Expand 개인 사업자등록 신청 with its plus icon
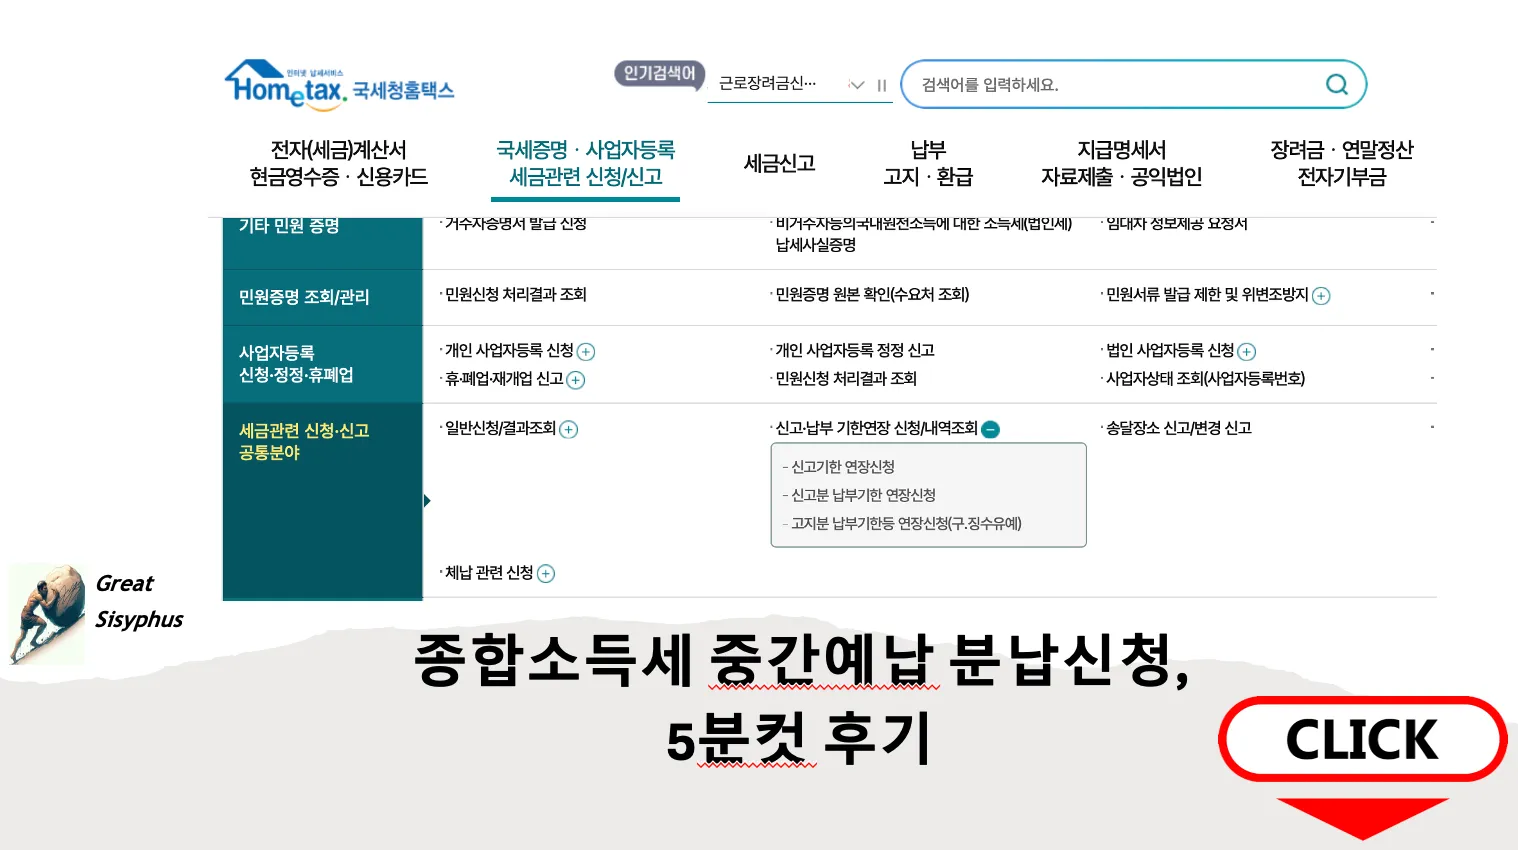 pos(587,351)
